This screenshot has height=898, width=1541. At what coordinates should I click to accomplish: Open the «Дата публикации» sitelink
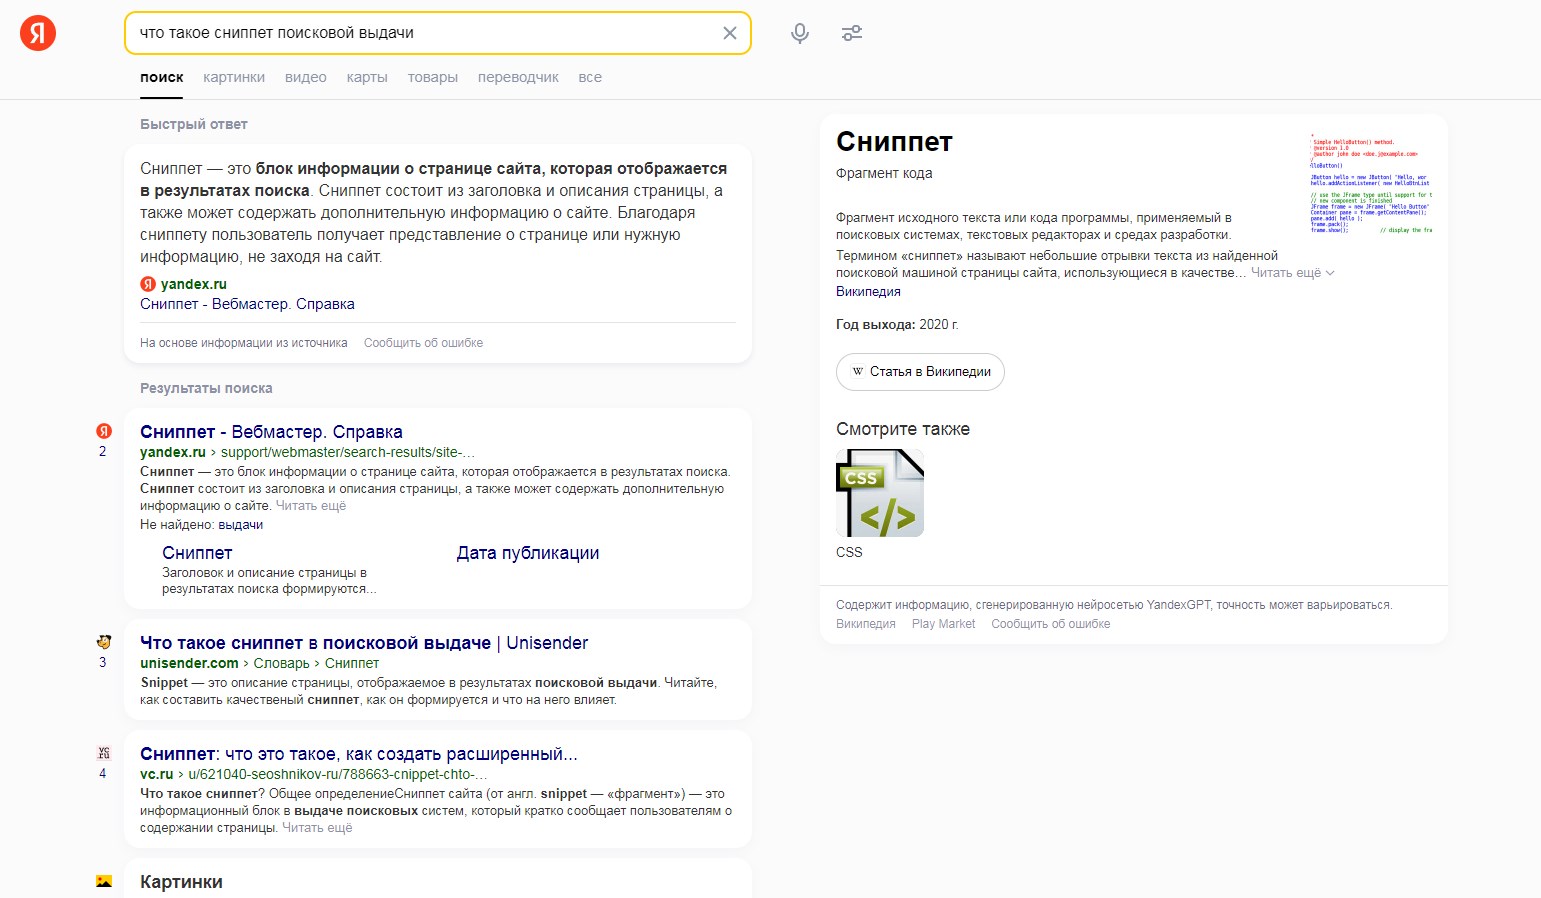[528, 553]
